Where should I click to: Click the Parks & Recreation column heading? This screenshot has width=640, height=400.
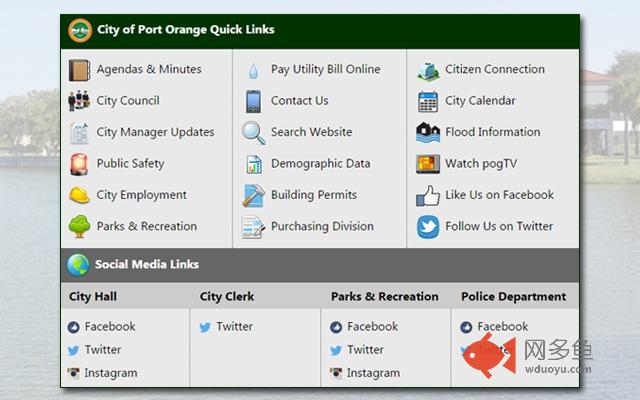point(384,297)
